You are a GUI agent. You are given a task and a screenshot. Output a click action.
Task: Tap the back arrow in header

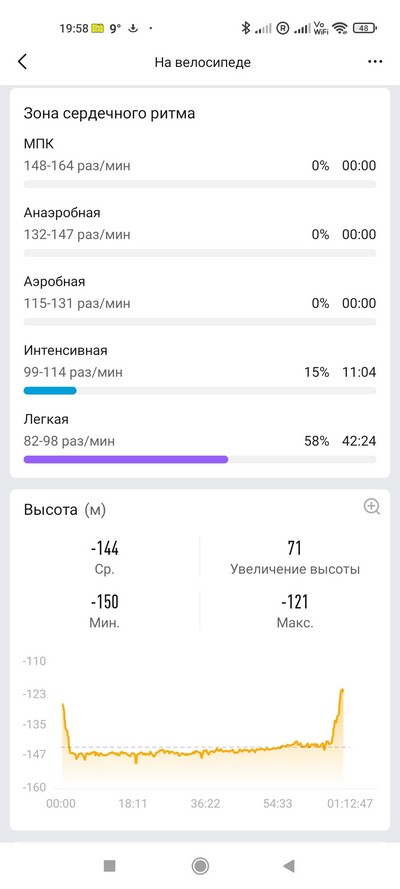(x=22, y=62)
